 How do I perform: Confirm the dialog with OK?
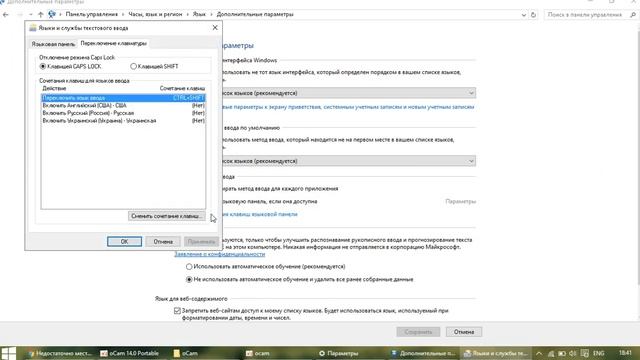pos(124,242)
